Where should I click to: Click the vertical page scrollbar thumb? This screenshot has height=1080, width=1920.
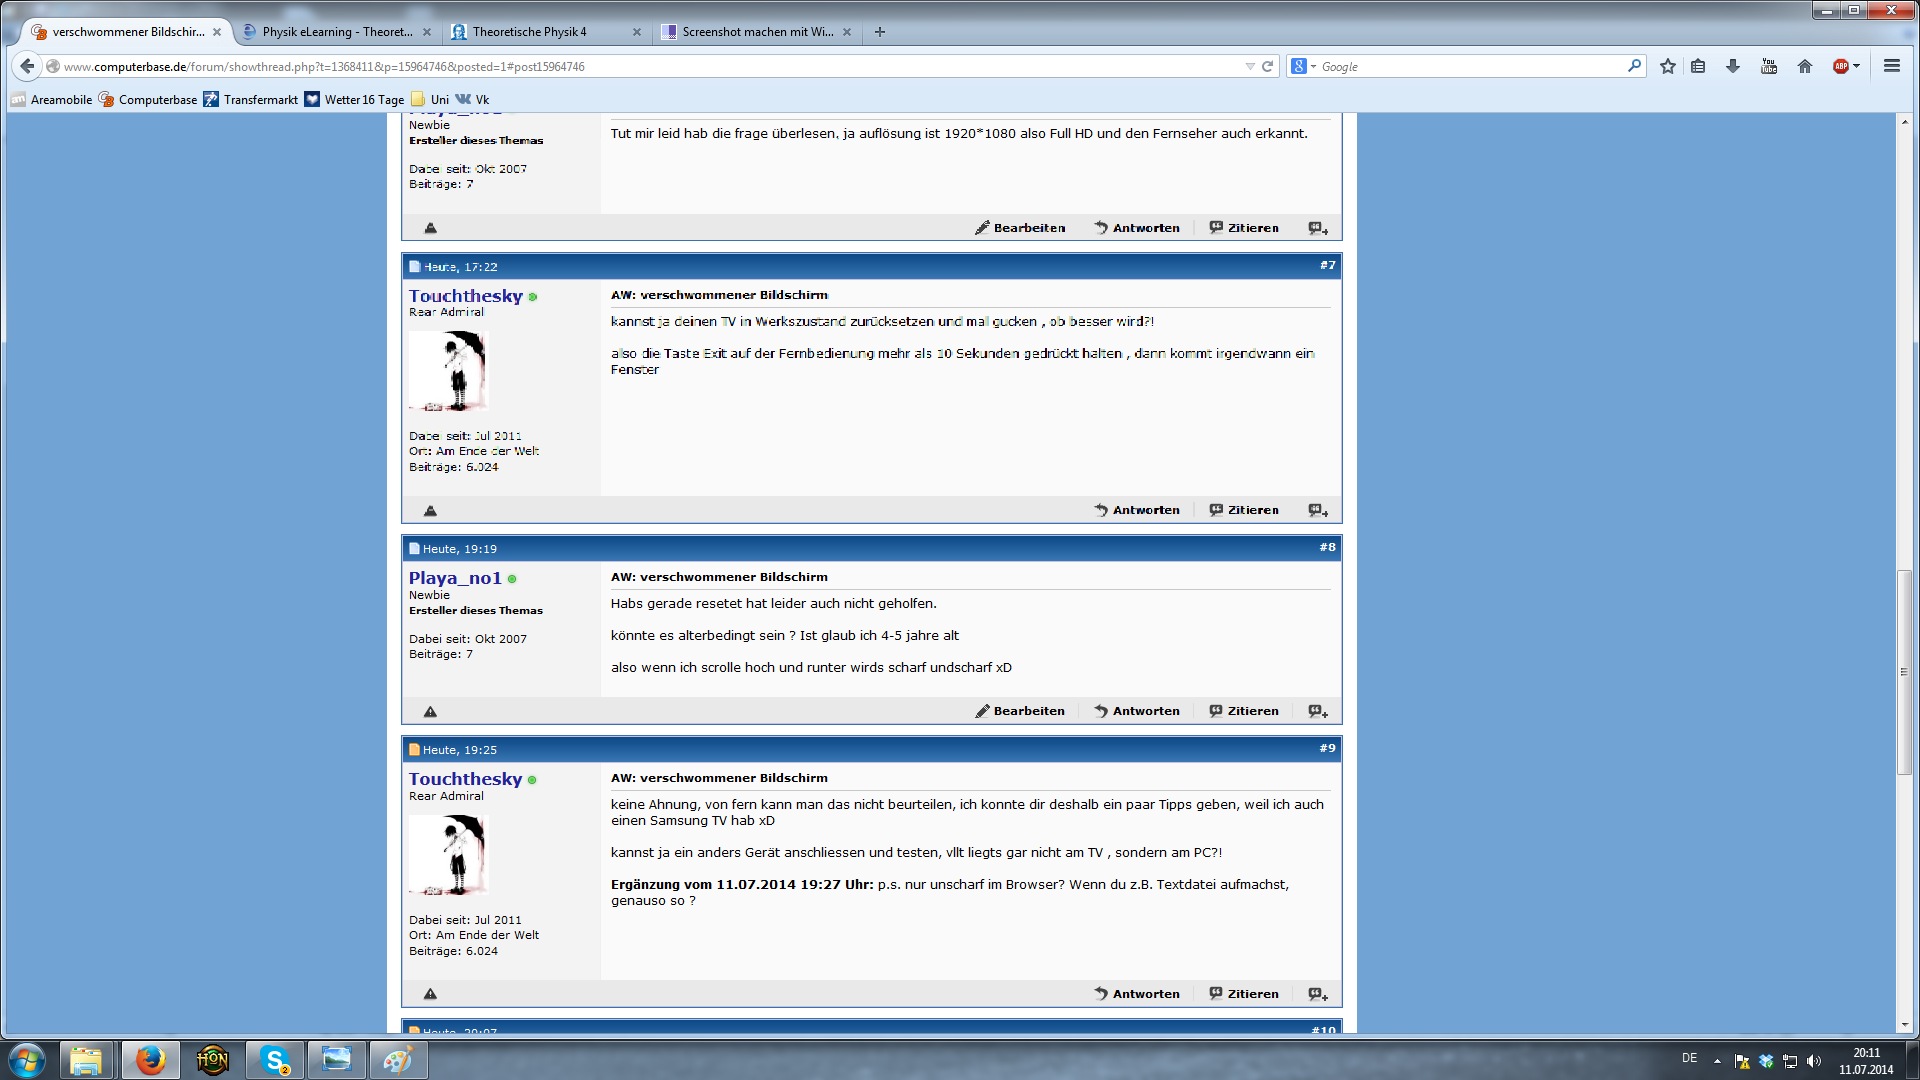point(1904,670)
